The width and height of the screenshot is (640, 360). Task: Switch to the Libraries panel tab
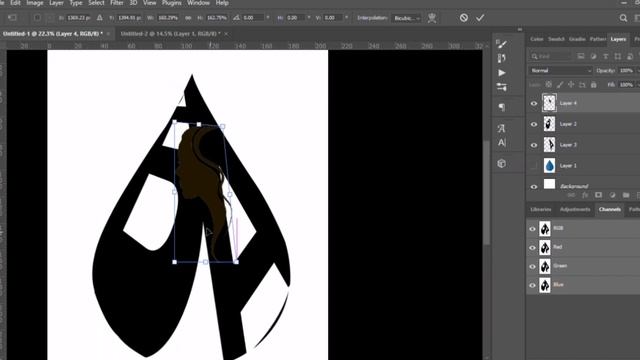click(x=540, y=209)
